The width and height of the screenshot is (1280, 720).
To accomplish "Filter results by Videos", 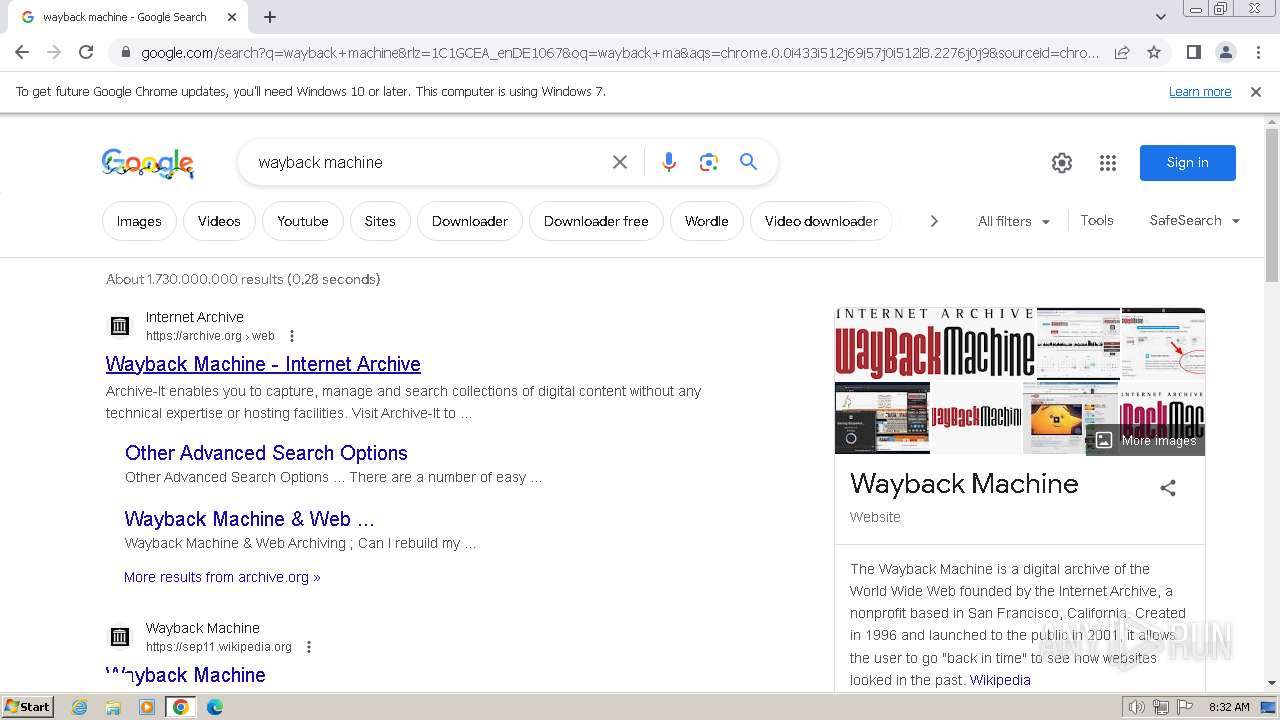I will (x=219, y=221).
